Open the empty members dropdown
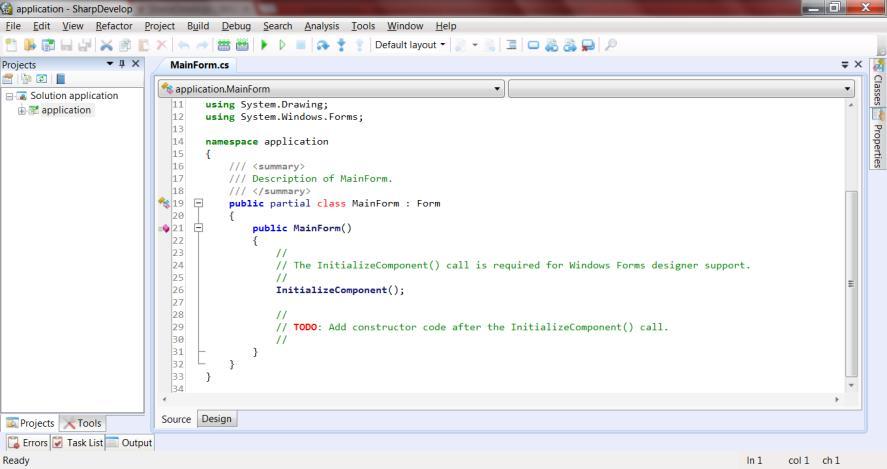The height and width of the screenshot is (469, 887). point(681,88)
